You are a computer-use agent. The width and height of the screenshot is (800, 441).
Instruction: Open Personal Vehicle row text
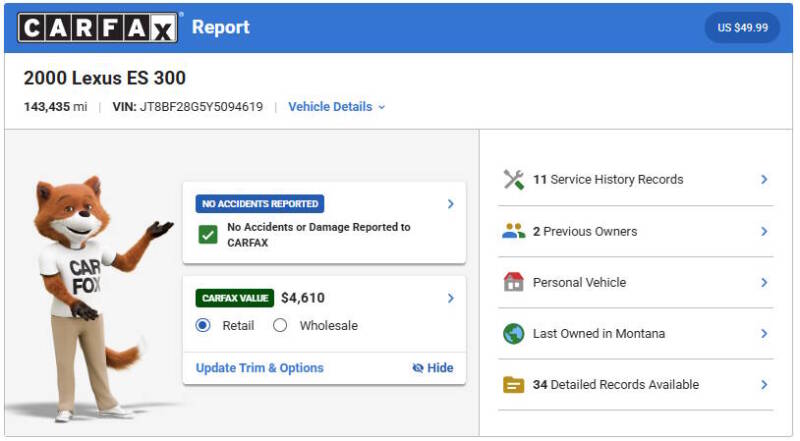579,282
